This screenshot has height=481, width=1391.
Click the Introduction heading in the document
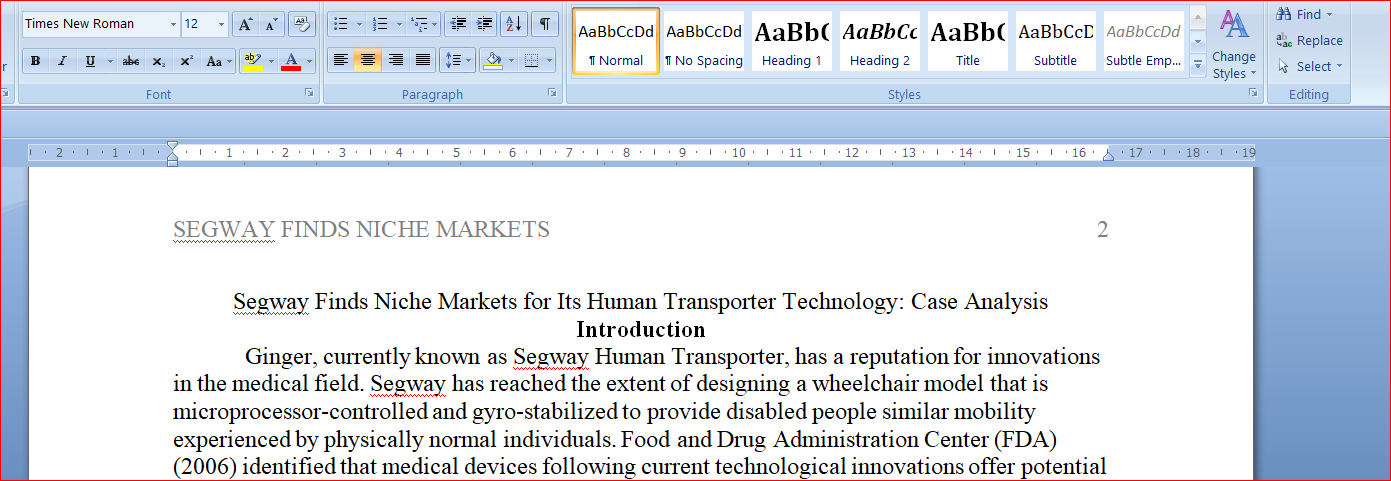point(640,329)
